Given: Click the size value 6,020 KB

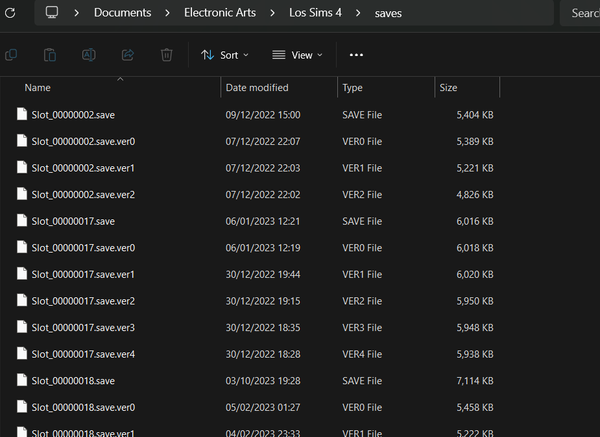Looking at the screenshot, I should [x=475, y=274].
